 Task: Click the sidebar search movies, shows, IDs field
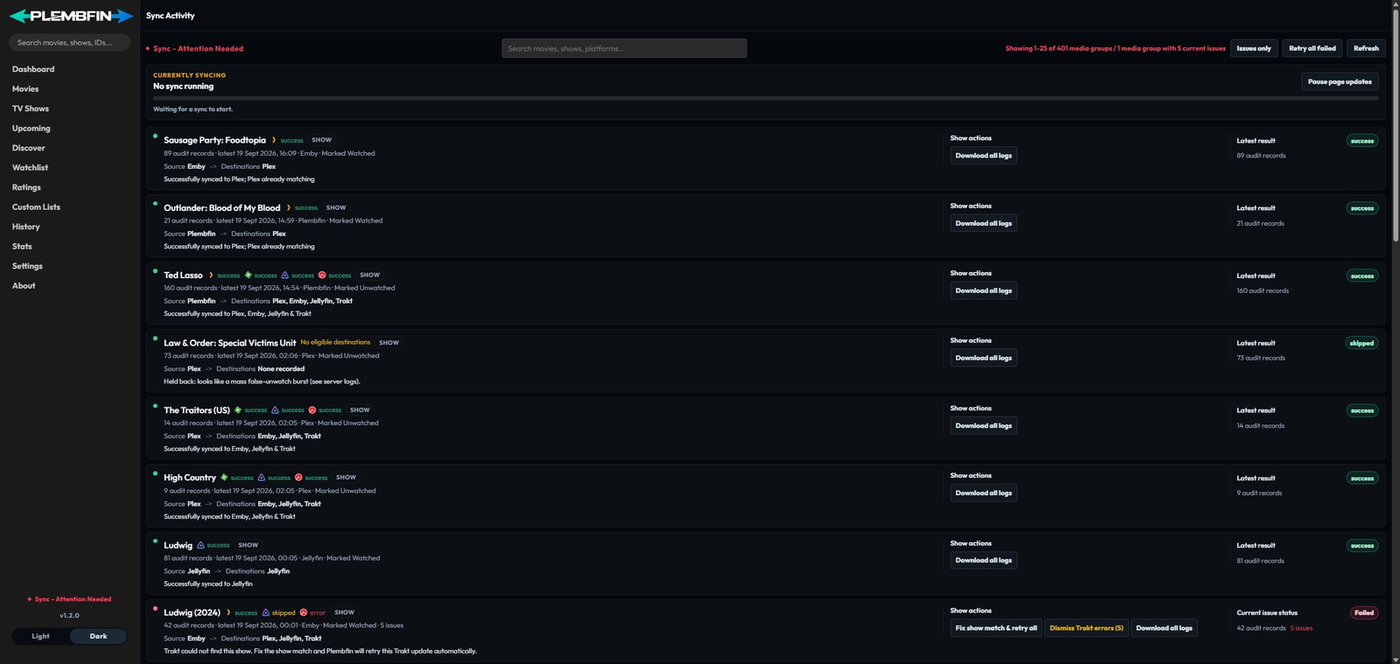click(70, 42)
